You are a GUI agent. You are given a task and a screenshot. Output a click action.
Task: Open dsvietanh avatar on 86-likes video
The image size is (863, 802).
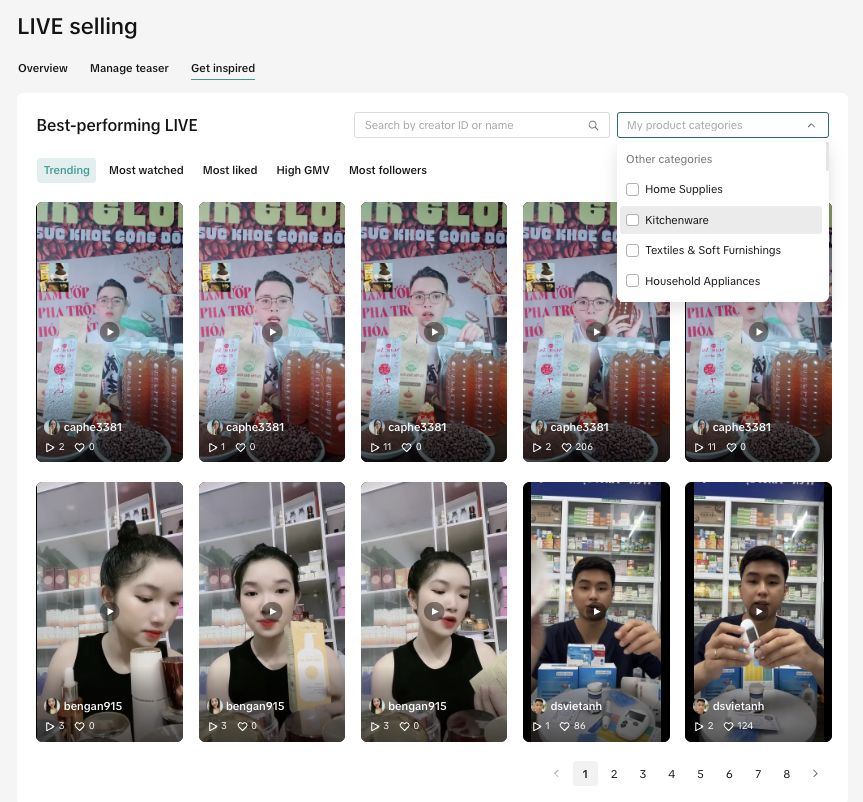pyautogui.click(x=538, y=706)
